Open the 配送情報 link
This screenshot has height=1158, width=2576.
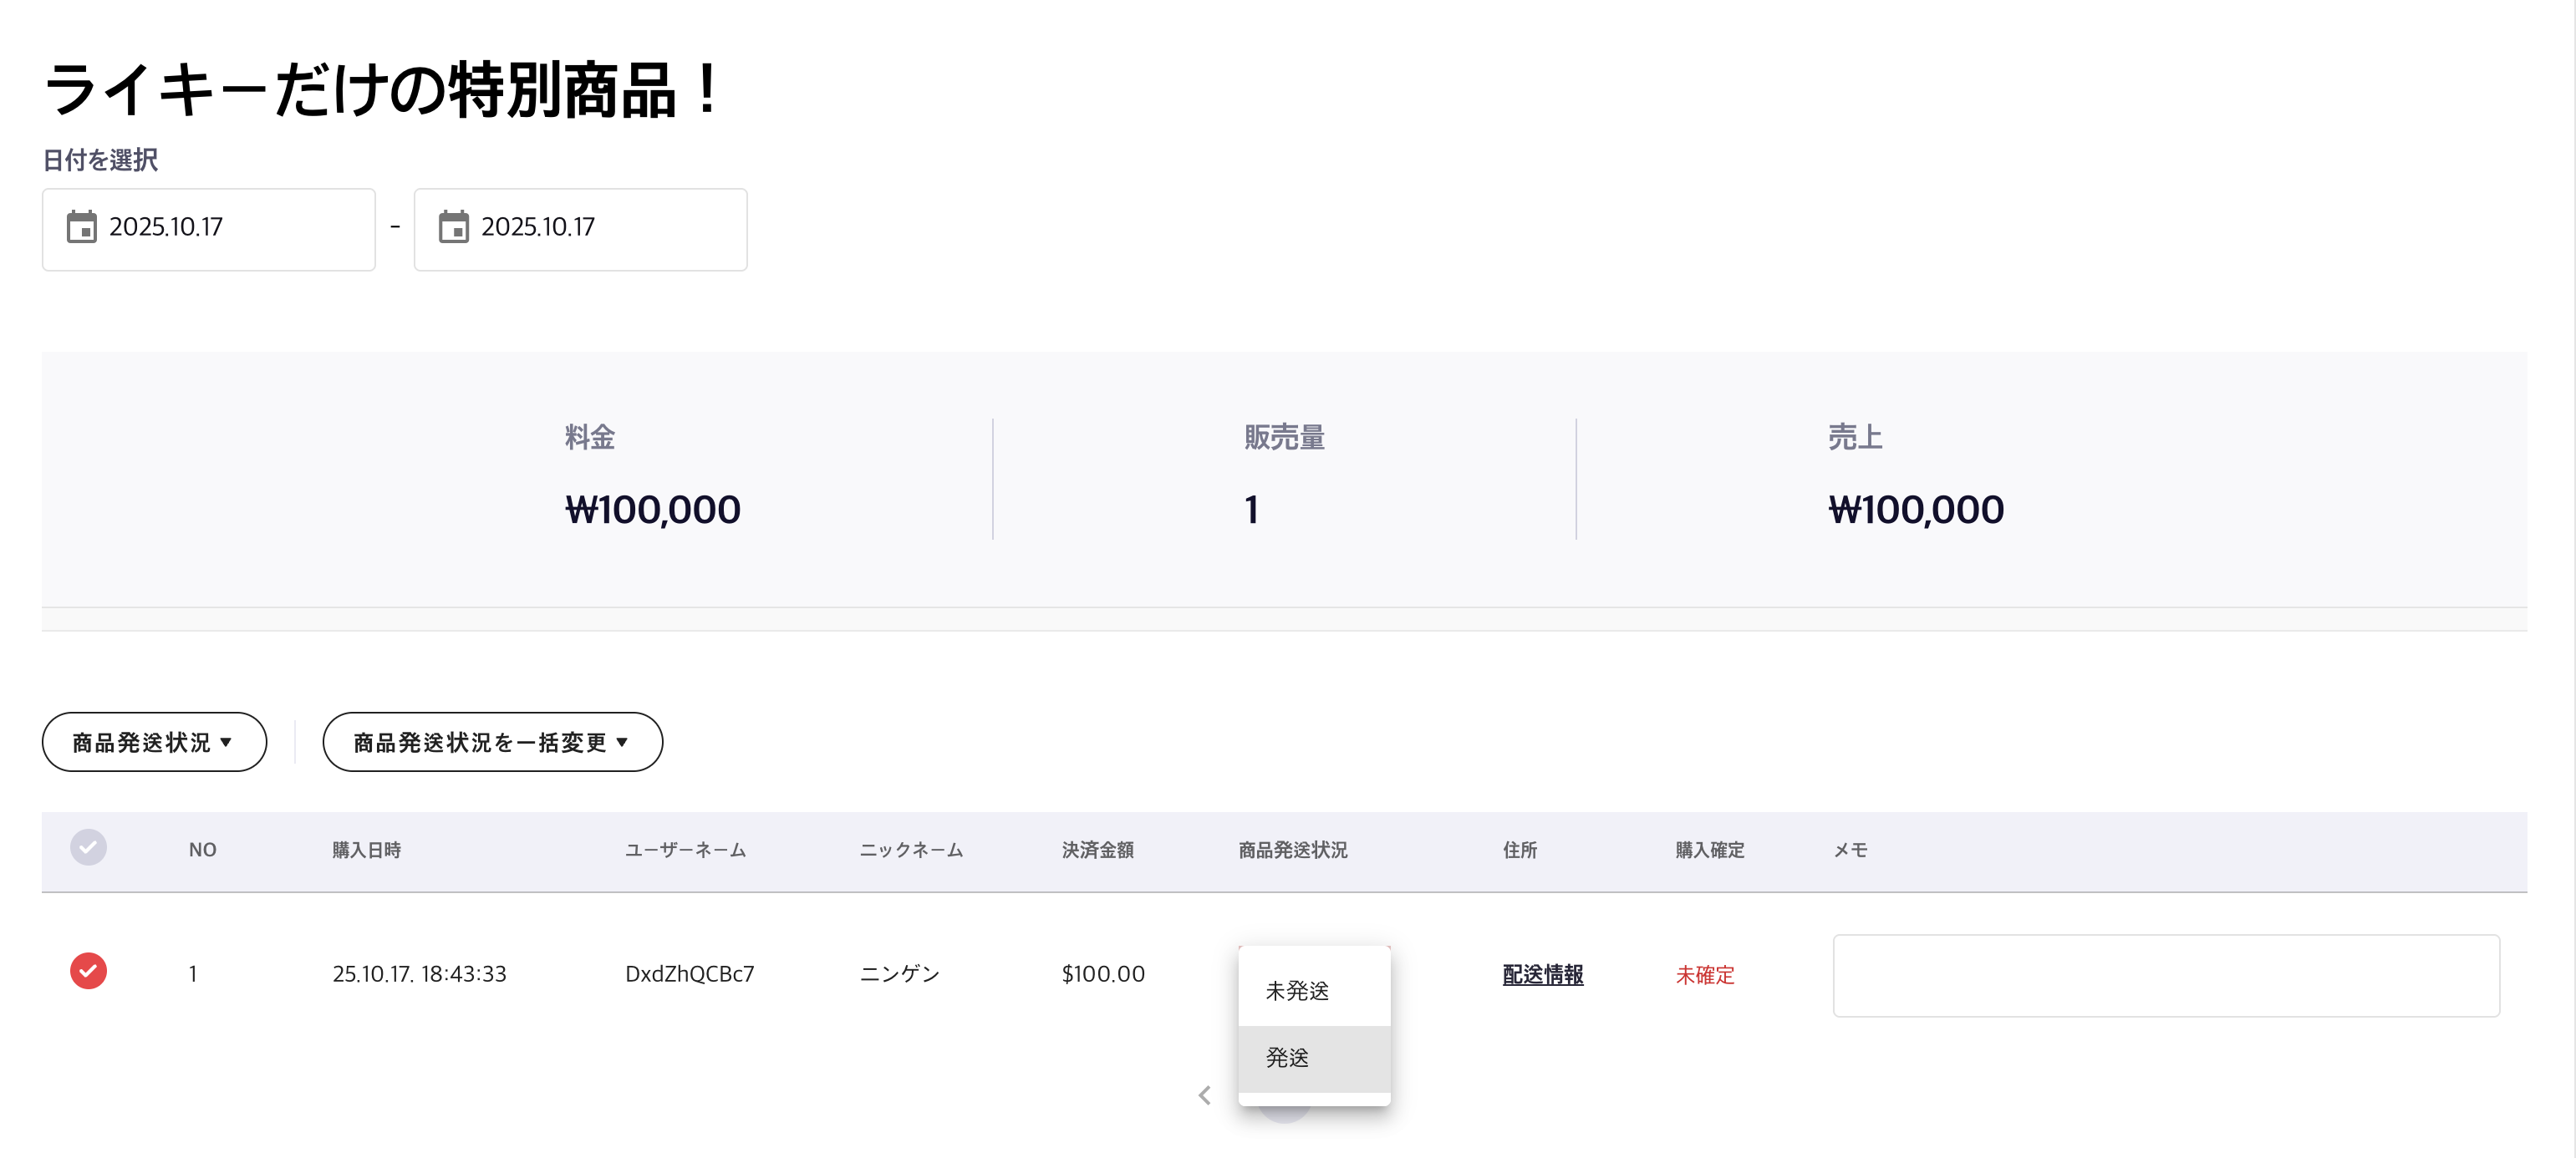tap(1542, 974)
